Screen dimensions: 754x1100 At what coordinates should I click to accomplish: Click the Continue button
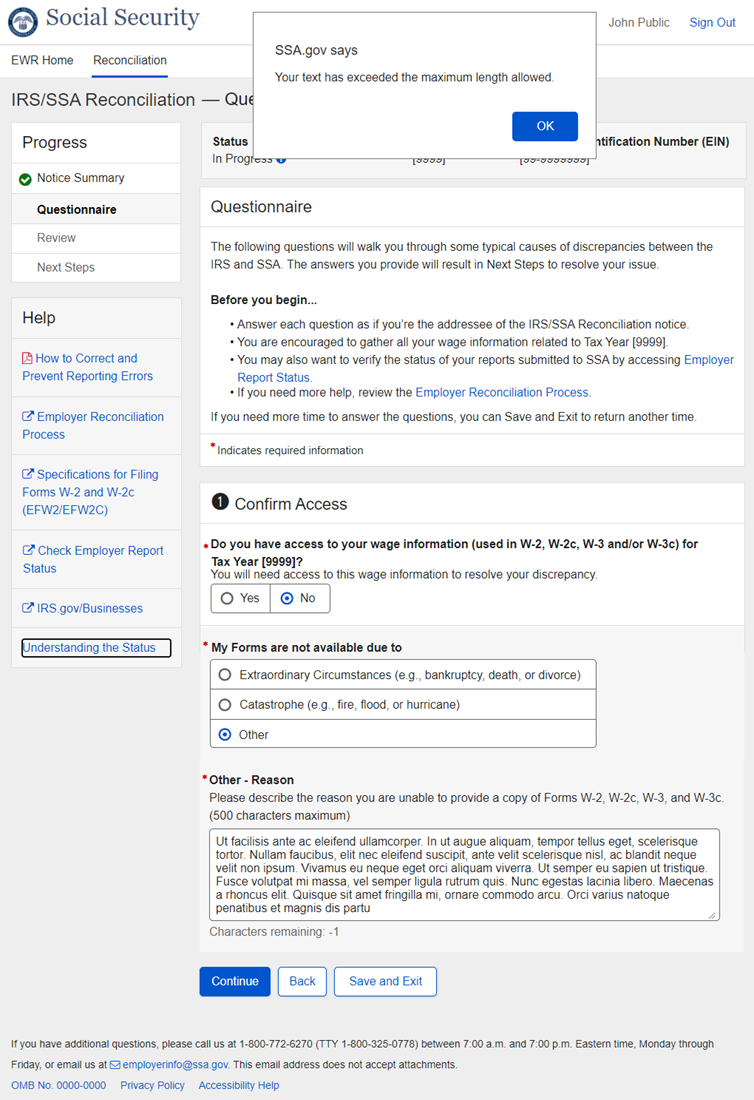point(235,981)
